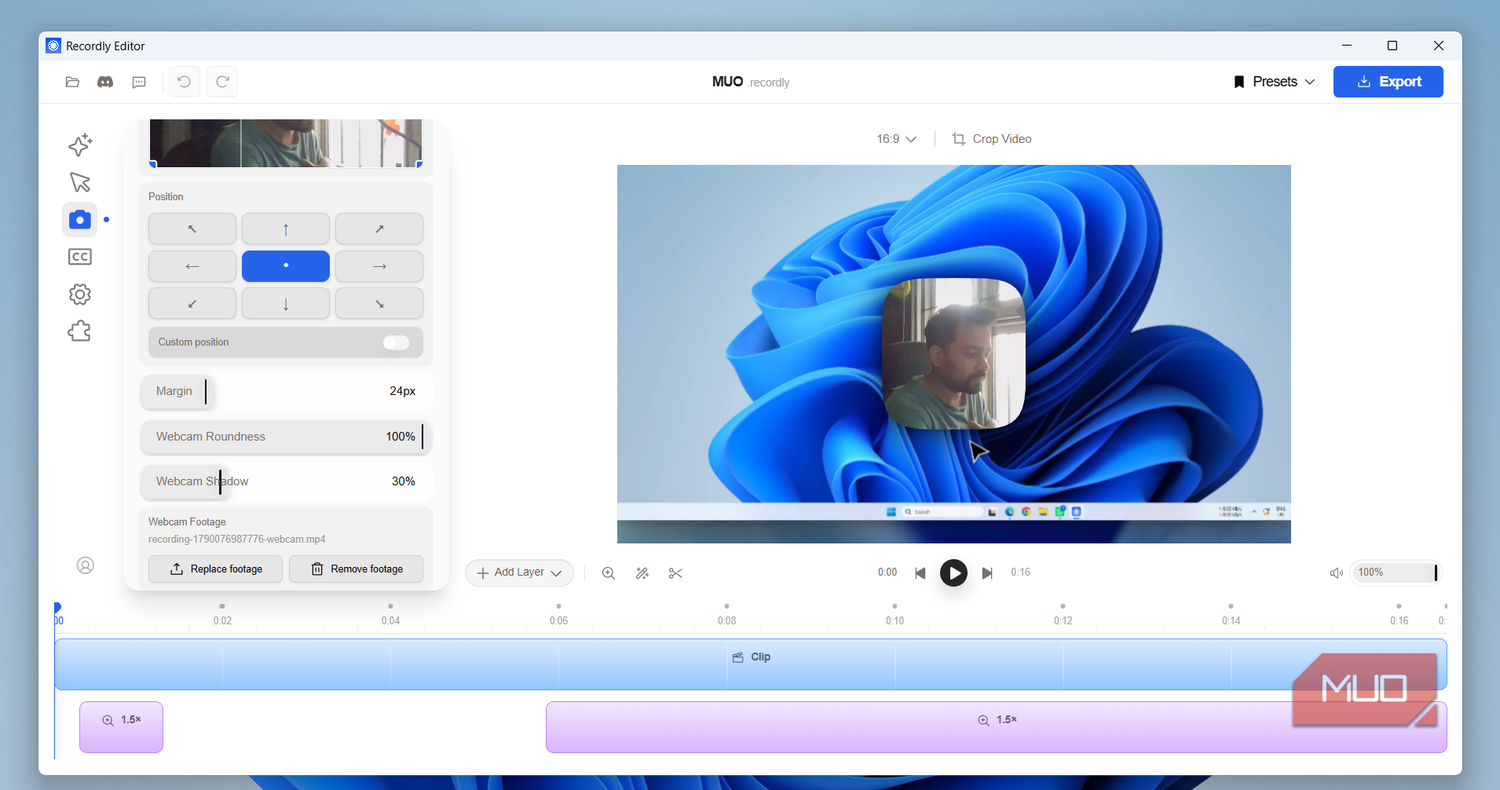This screenshot has width=1500, height=790.
Task: Click Remove footage
Action: click(x=356, y=569)
